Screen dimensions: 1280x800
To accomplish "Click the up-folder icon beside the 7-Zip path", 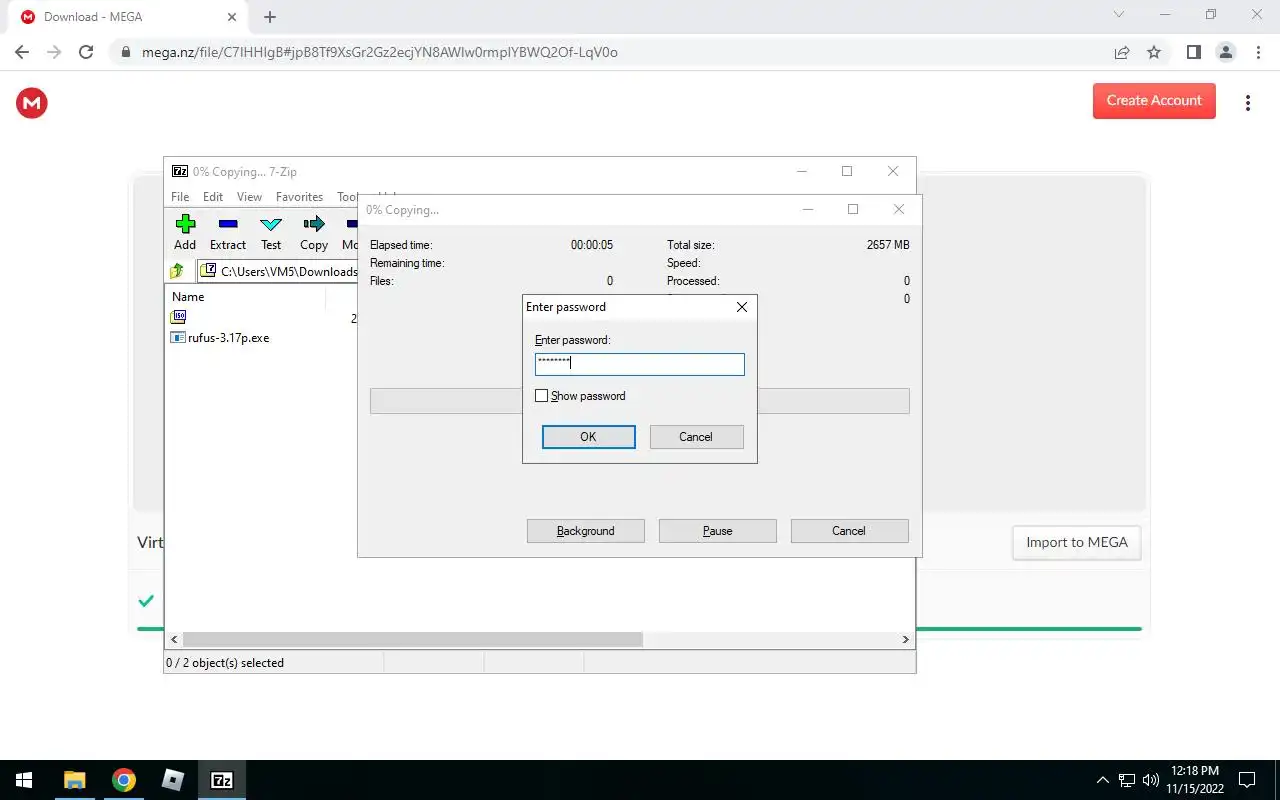I will (177, 271).
